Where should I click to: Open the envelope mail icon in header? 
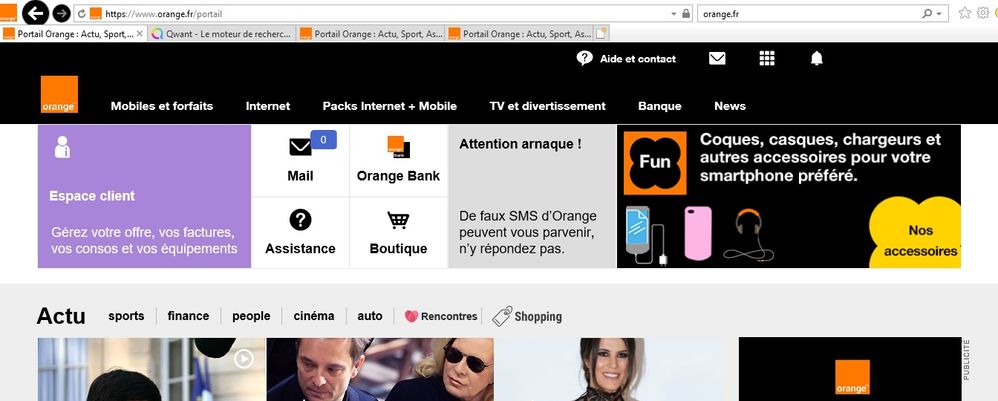[717, 59]
